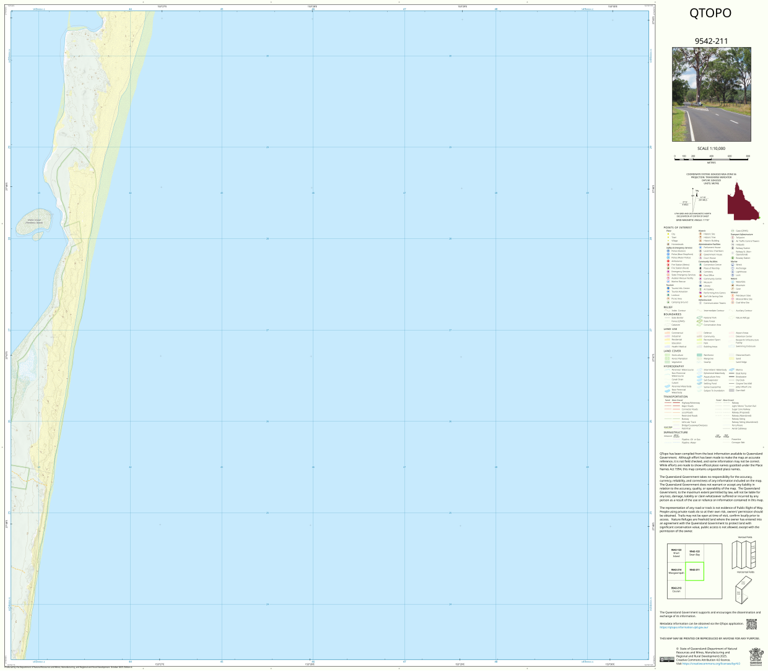Click the Rainforest land cover teal swatch

tap(699, 355)
